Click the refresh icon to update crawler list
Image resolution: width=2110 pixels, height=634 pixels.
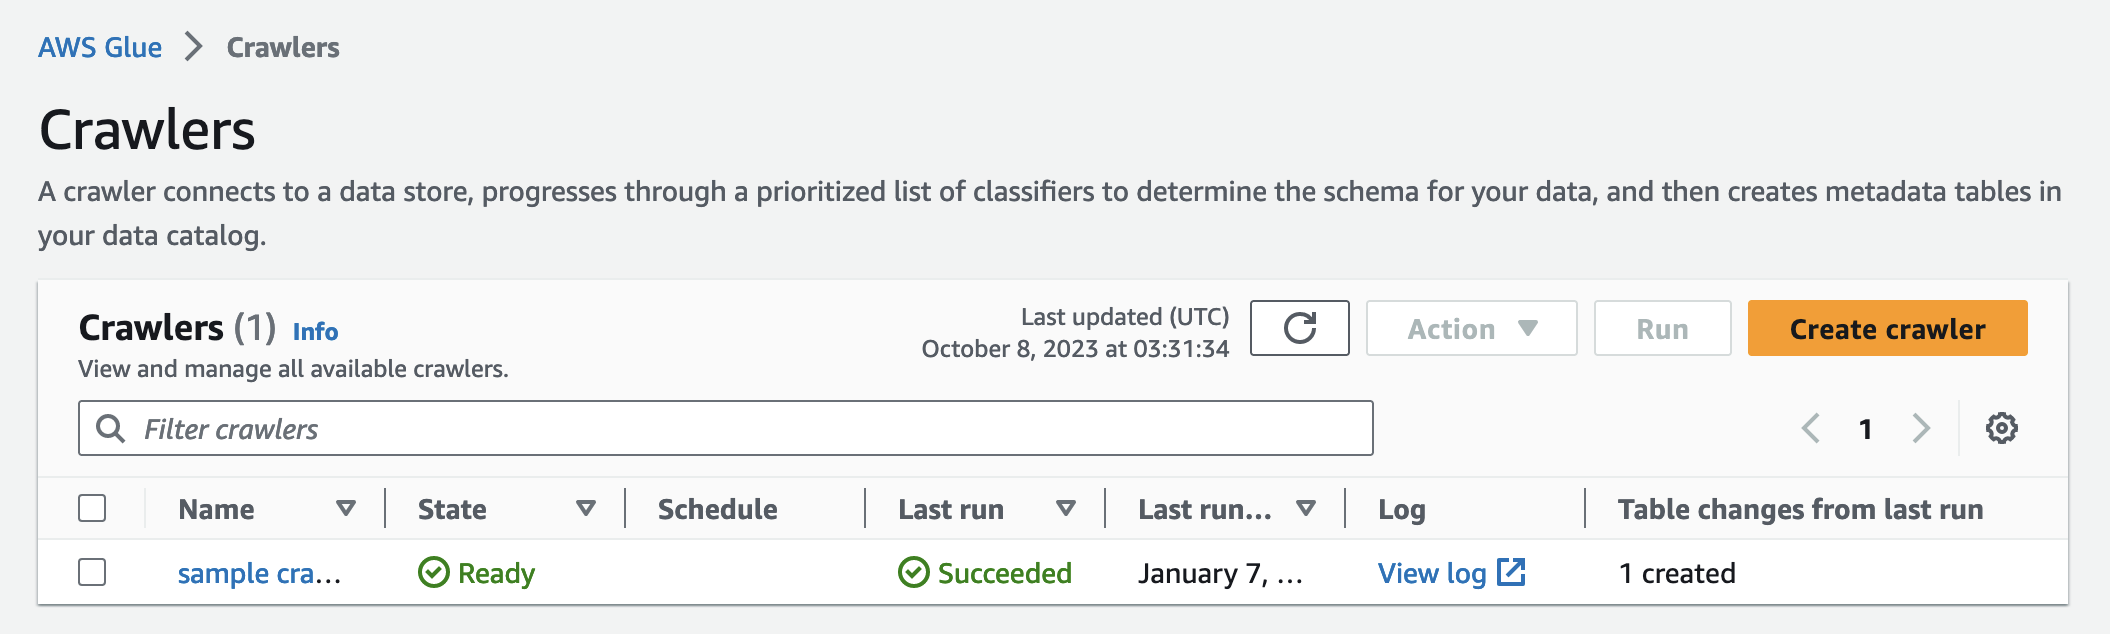tap(1298, 328)
